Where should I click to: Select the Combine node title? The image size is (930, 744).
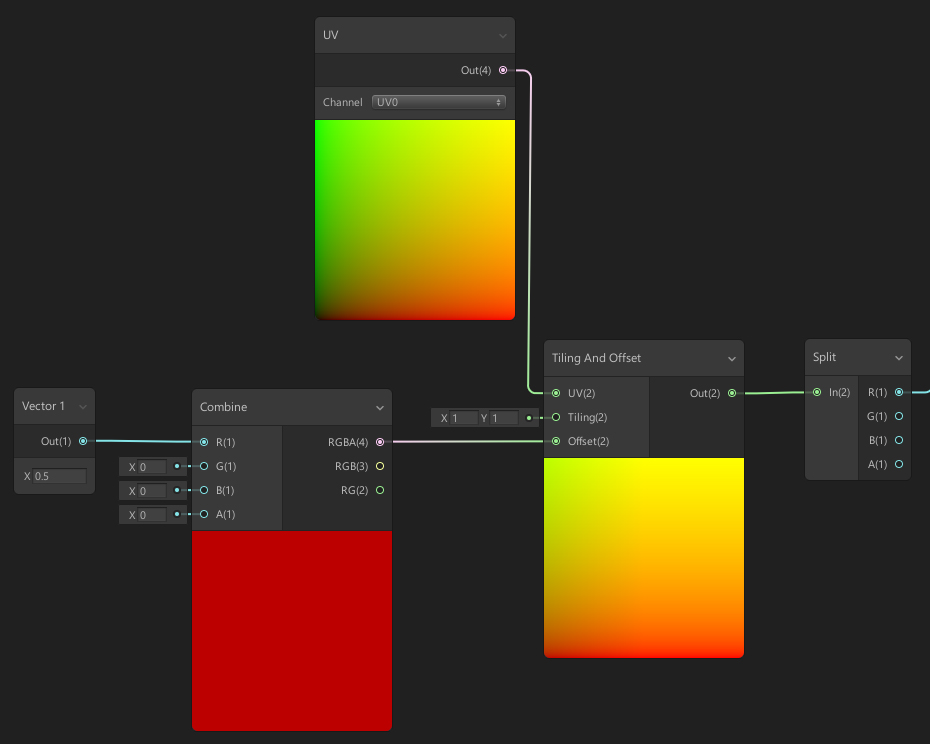point(224,407)
